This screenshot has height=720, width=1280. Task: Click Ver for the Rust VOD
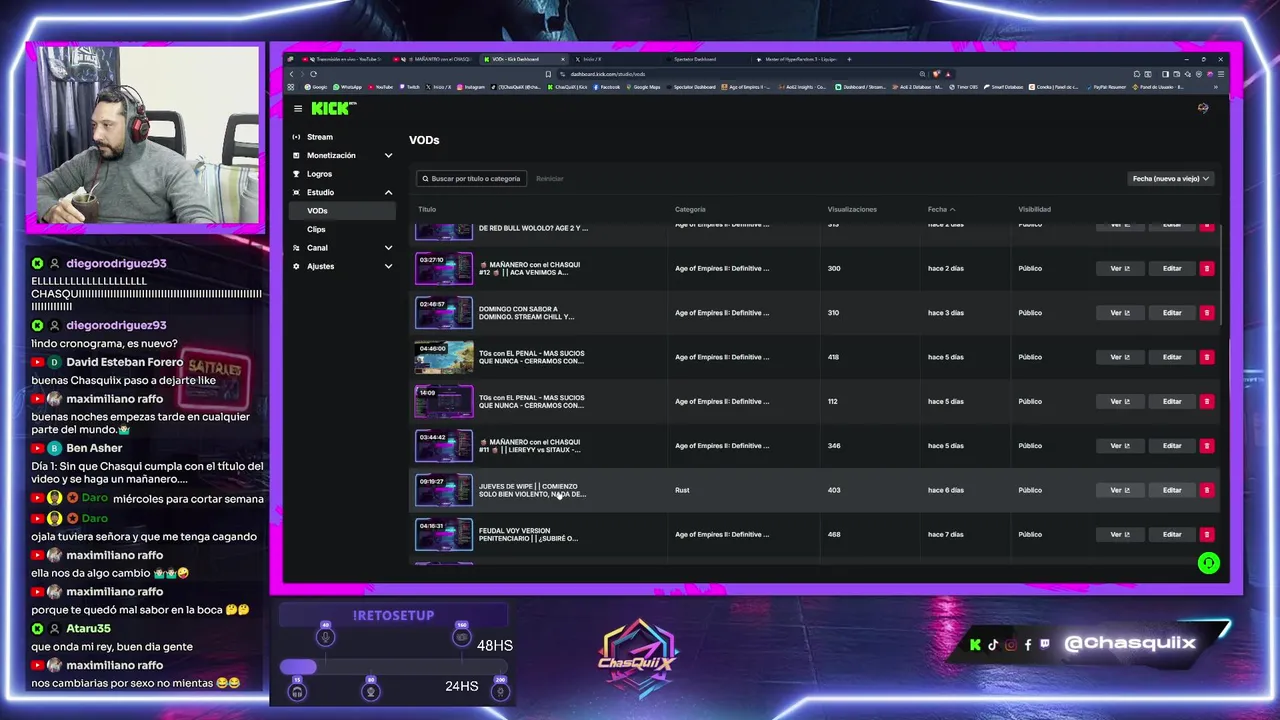click(1119, 490)
